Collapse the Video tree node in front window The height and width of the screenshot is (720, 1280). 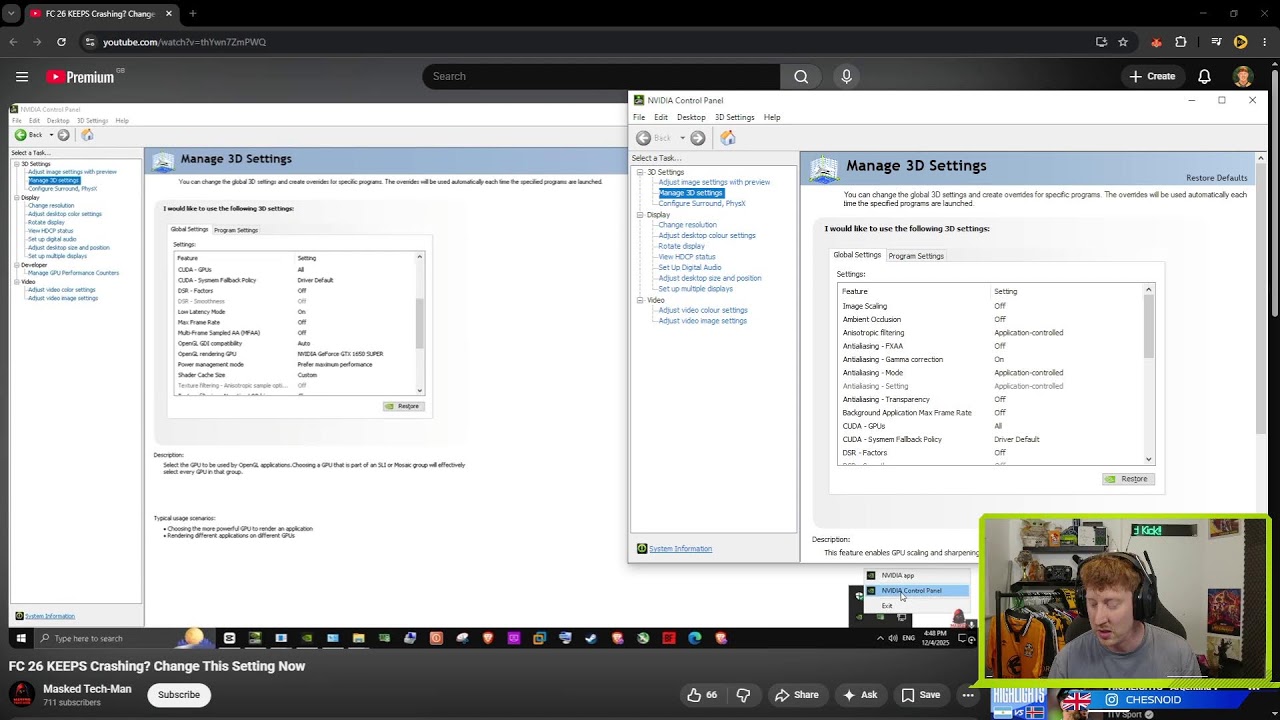click(x=640, y=300)
